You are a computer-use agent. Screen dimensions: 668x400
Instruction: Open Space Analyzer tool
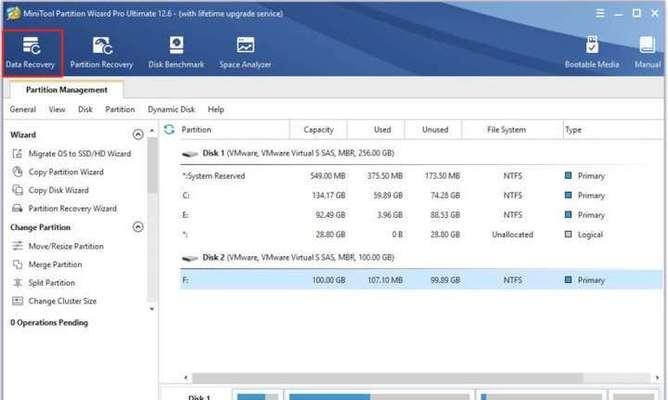pyautogui.click(x=245, y=52)
